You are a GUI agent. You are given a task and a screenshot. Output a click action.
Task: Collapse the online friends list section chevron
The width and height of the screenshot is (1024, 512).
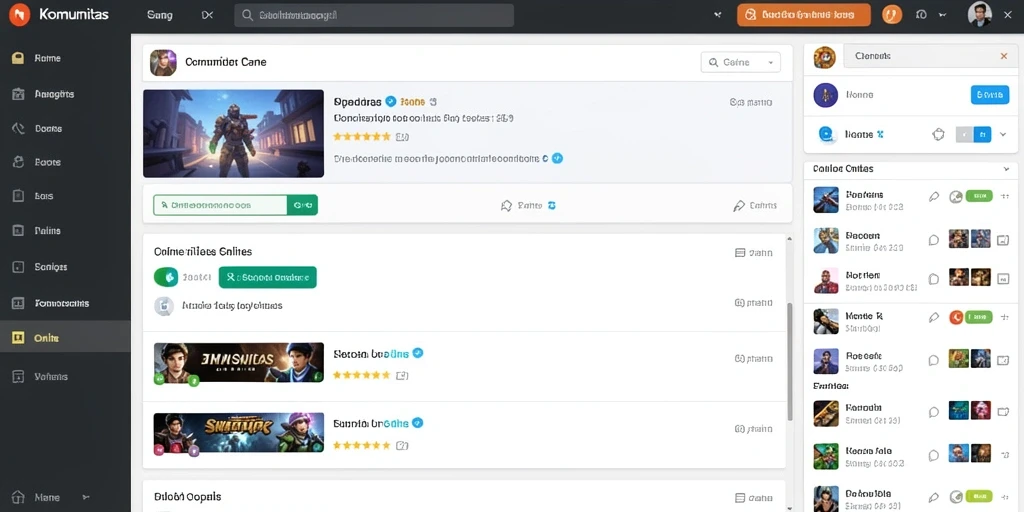tap(1006, 168)
